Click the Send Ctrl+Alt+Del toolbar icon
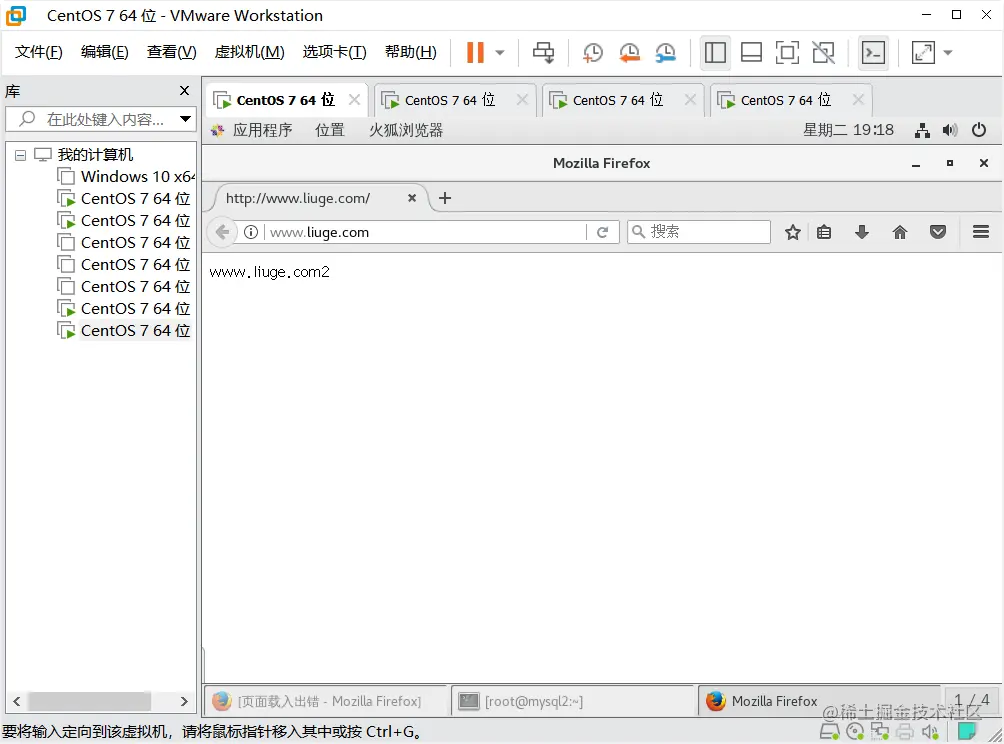This screenshot has width=1004, height=744. pos(544,53)
